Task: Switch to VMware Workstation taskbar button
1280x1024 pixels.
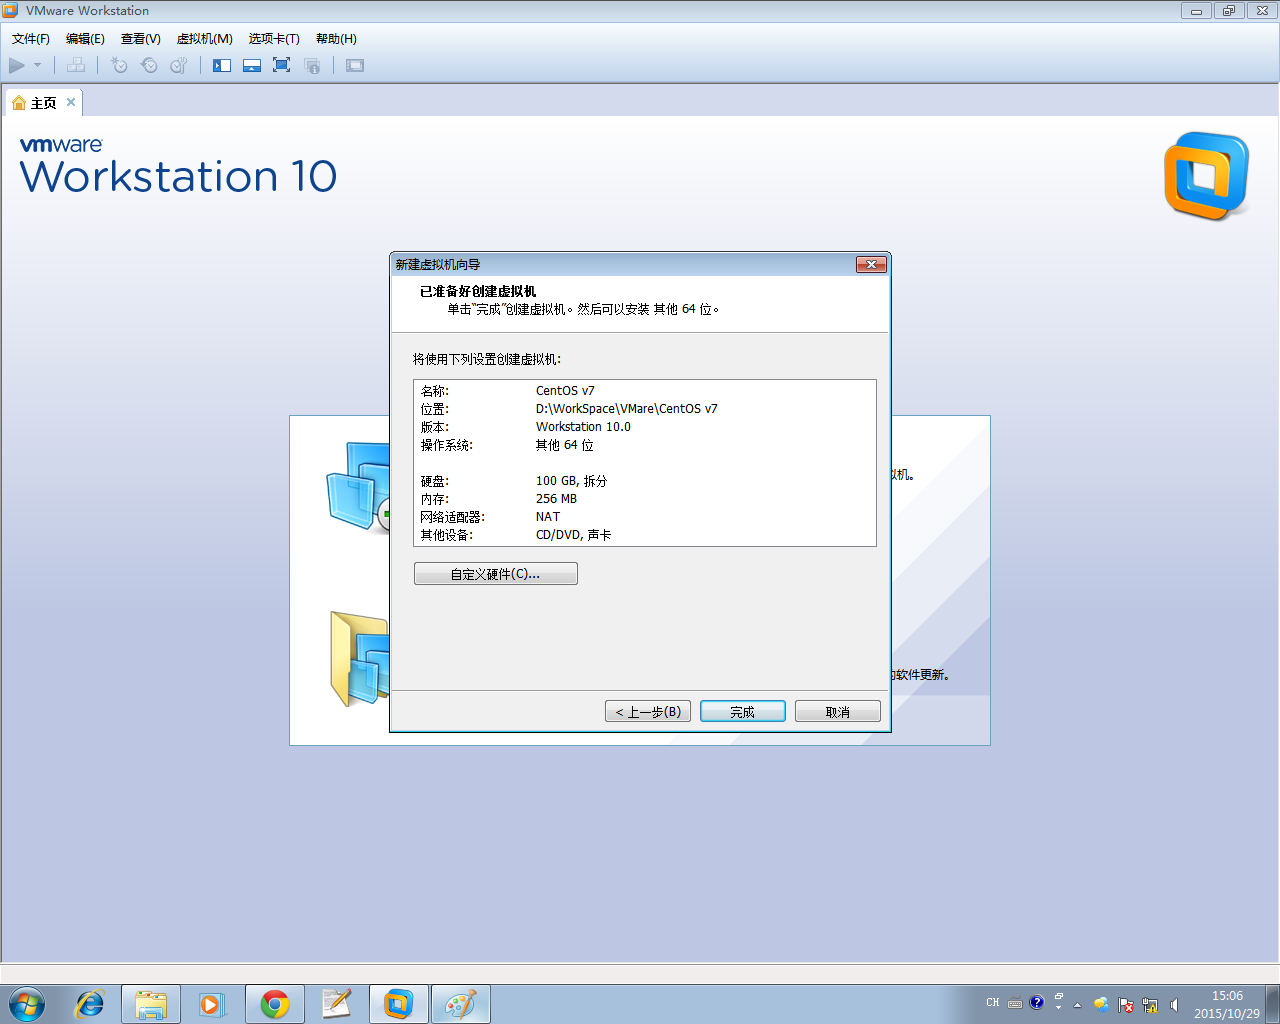Action: (x=399, y=1004)
